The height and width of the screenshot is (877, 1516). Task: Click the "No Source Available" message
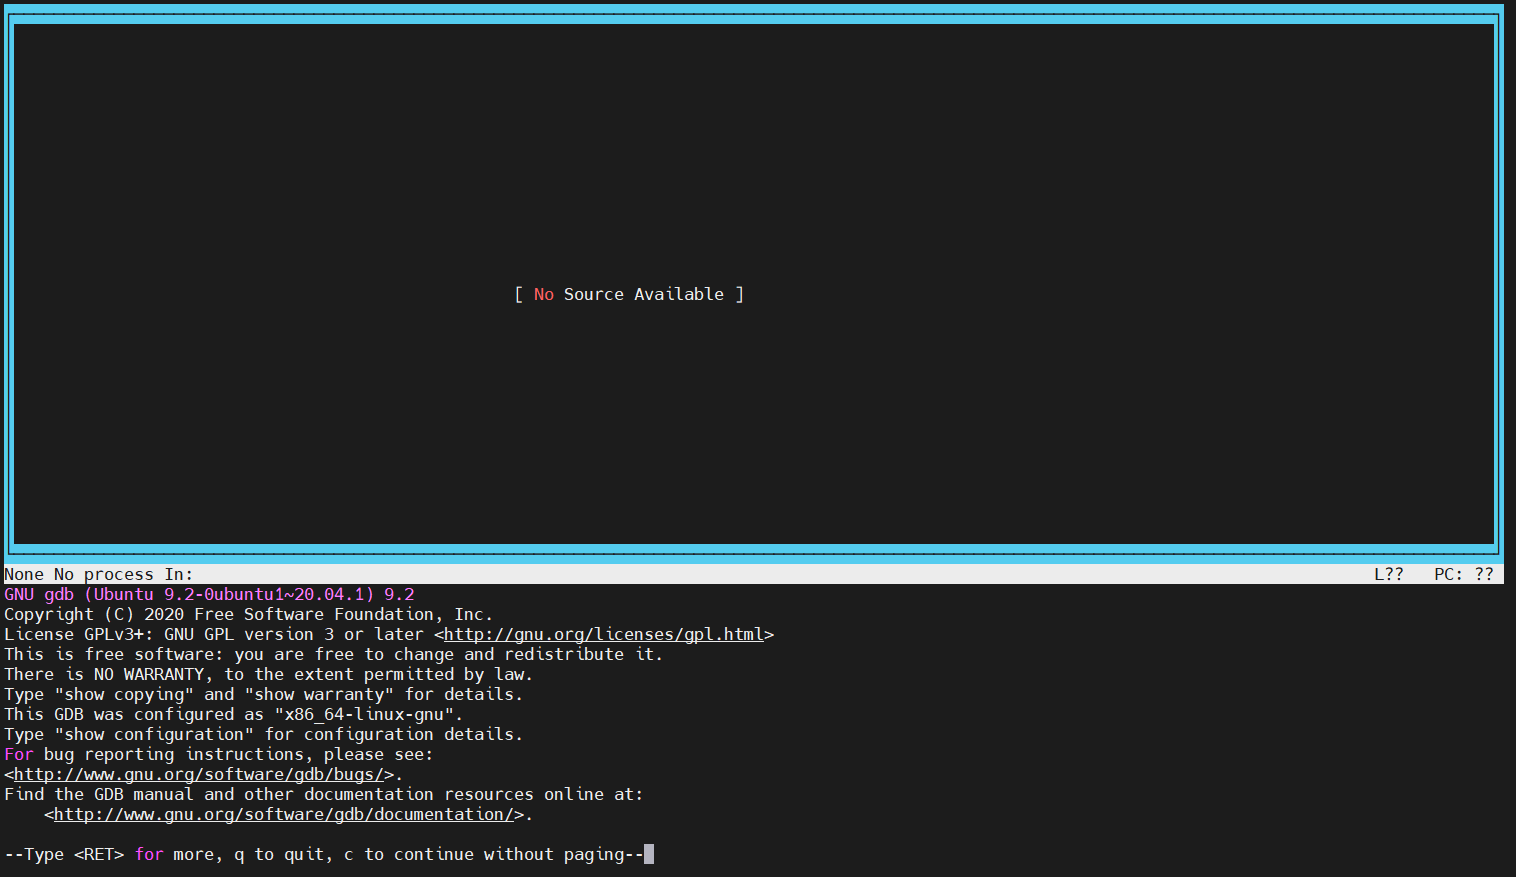point(629,294)
